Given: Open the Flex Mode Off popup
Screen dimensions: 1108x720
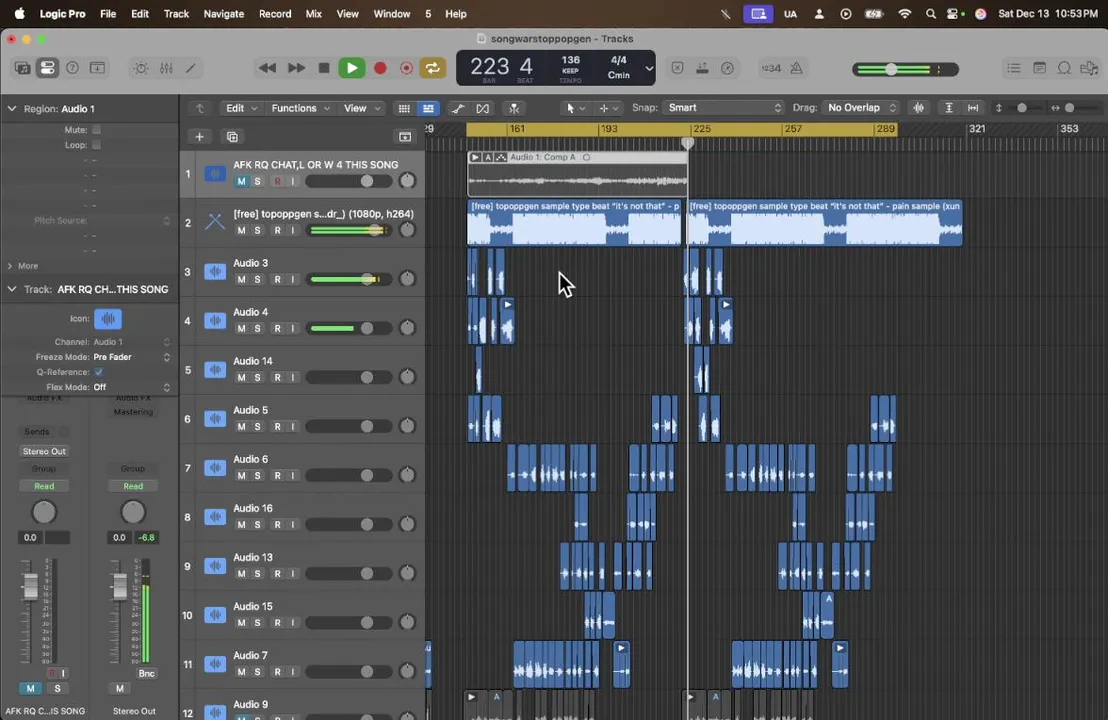Looking at the screenshot, I should pos(131,387).
